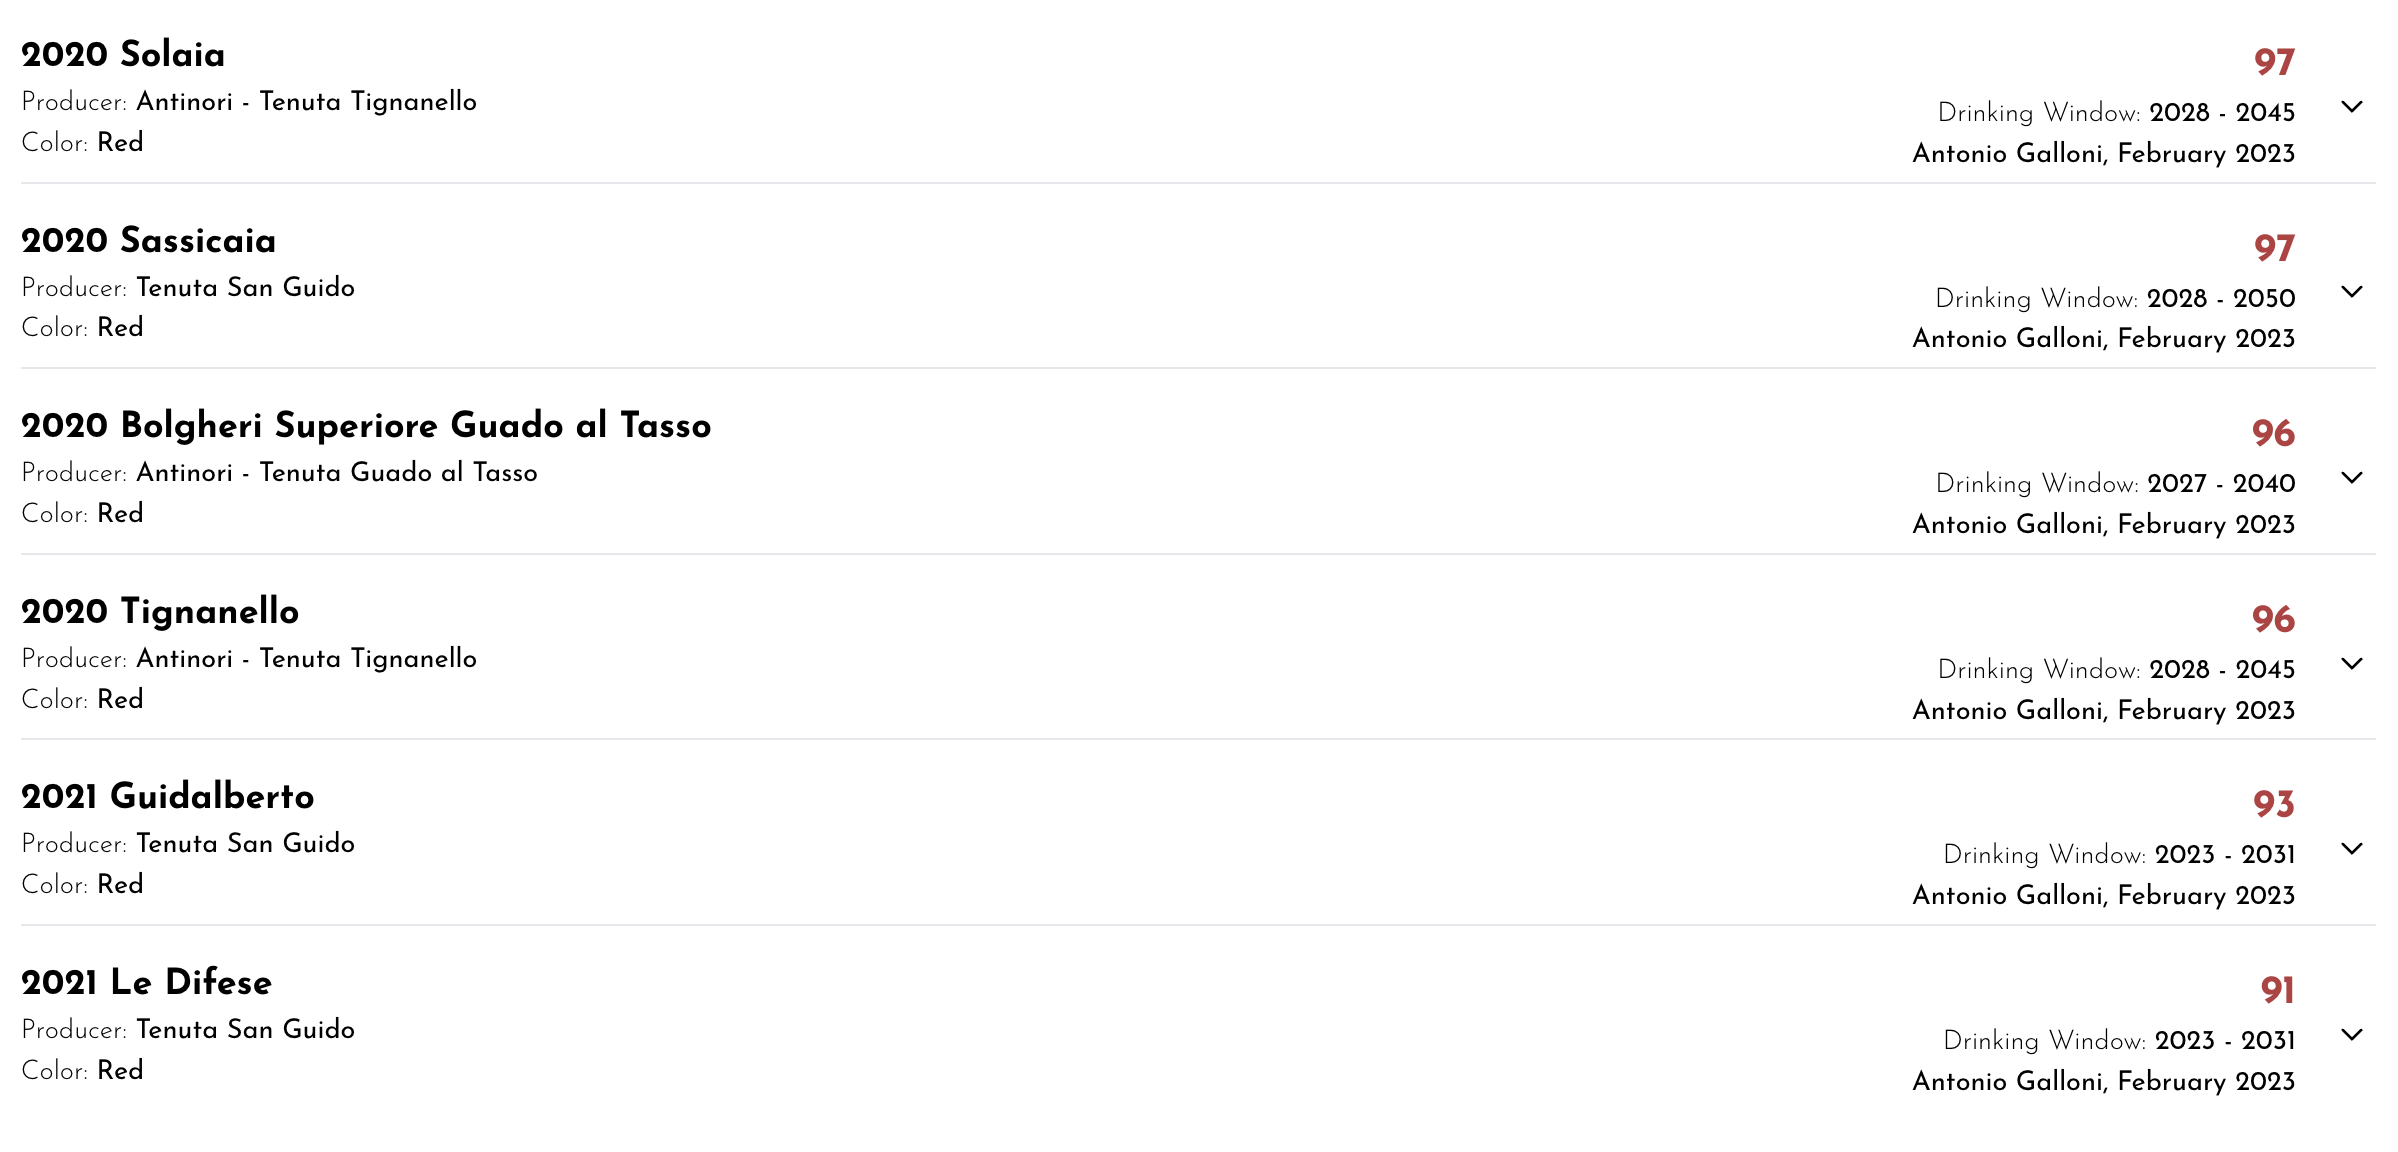
Task: Click the 97 score for Solaia
Action: pos(2274,62)
